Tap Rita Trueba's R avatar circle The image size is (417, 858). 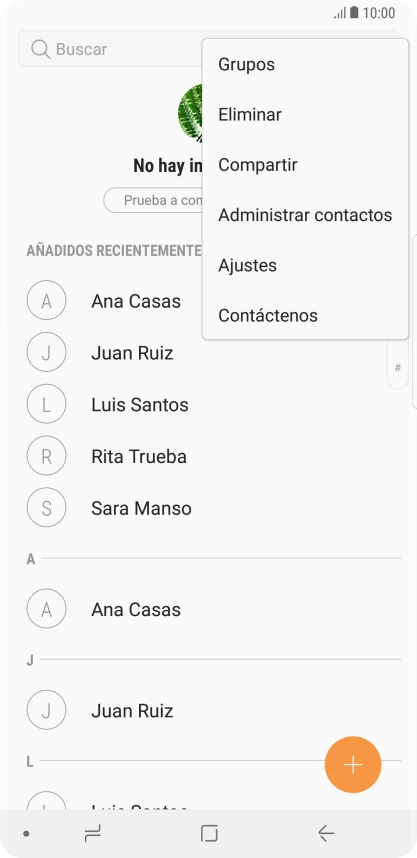pyautogui.click(x=47, y=456)
